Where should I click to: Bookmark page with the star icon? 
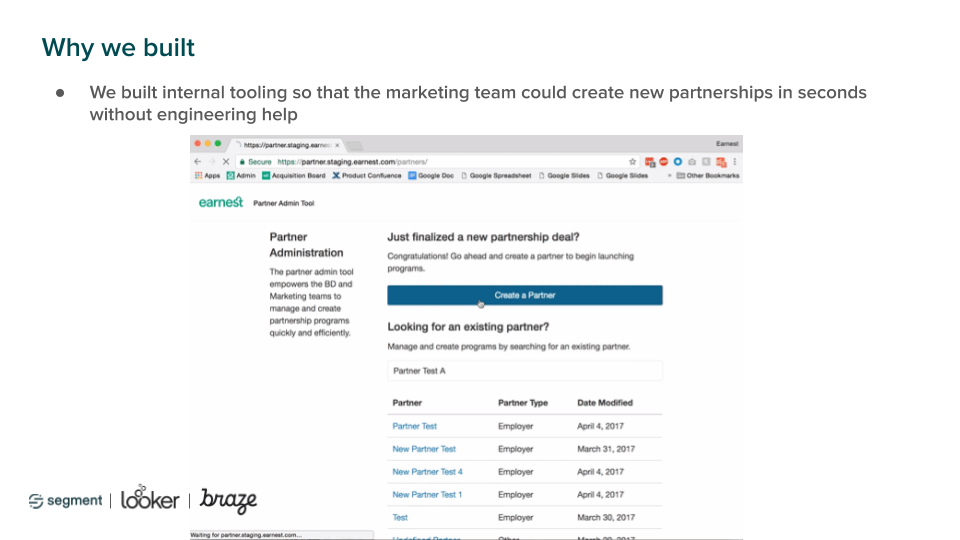pyautogui.click(x=632, y=162)
